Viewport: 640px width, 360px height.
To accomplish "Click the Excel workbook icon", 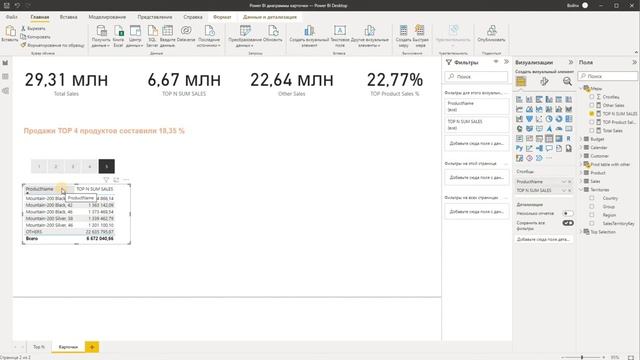I will 118,31.
